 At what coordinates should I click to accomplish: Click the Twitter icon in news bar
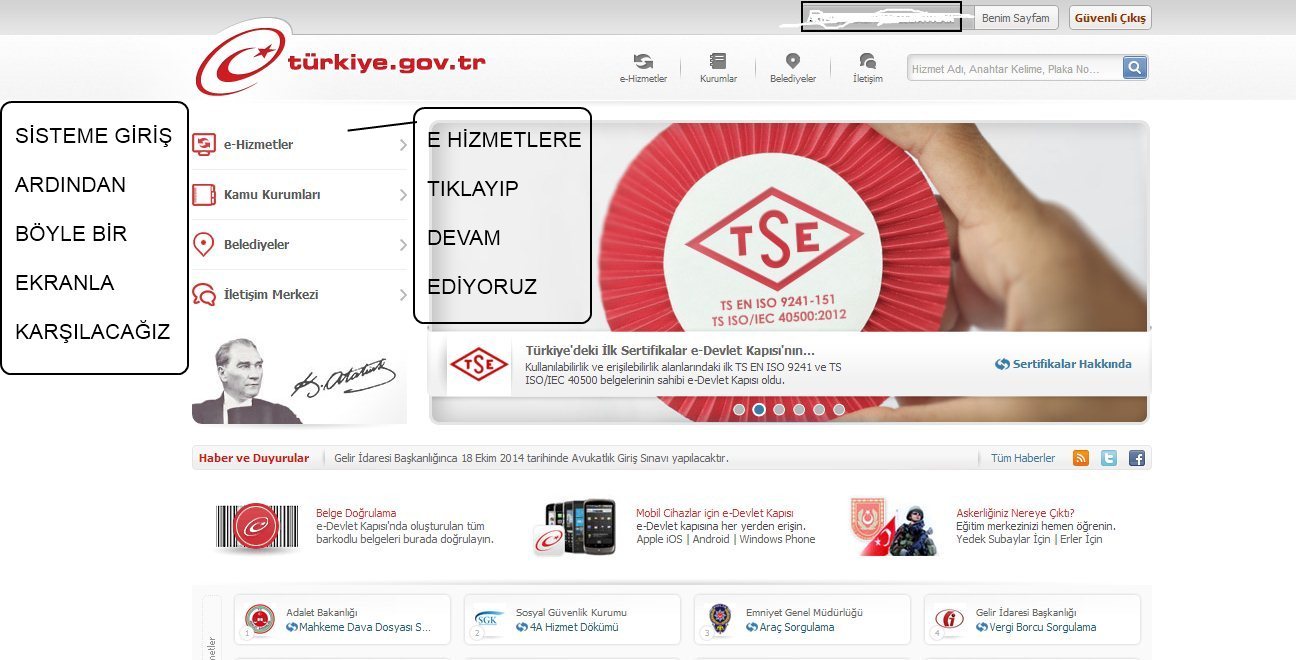pyautogui.click(x=1108, y=458)
